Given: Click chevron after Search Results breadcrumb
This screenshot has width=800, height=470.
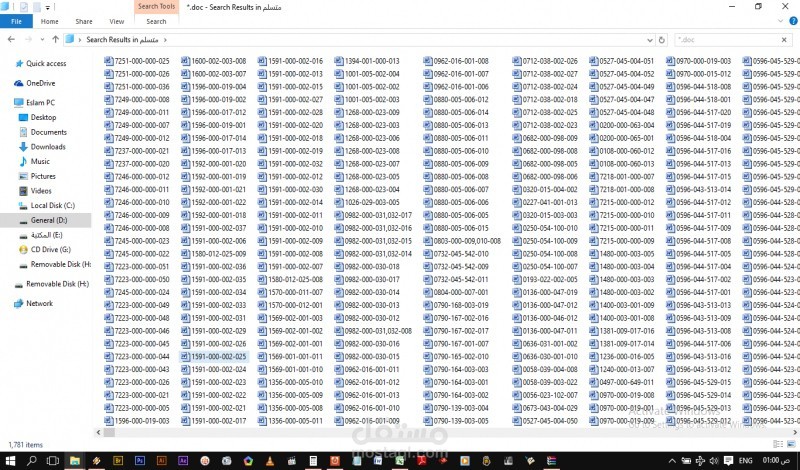Looking at the screenshot, I should click(x=165, y=39).
